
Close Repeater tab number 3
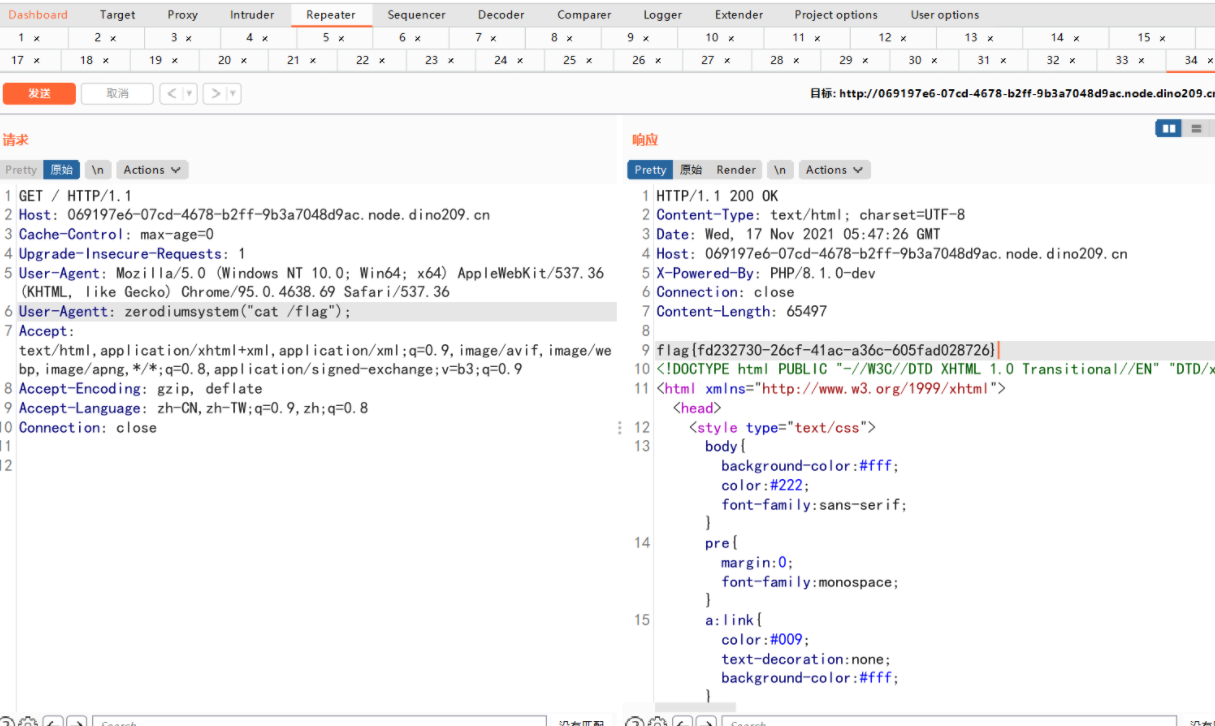[189, 38]
